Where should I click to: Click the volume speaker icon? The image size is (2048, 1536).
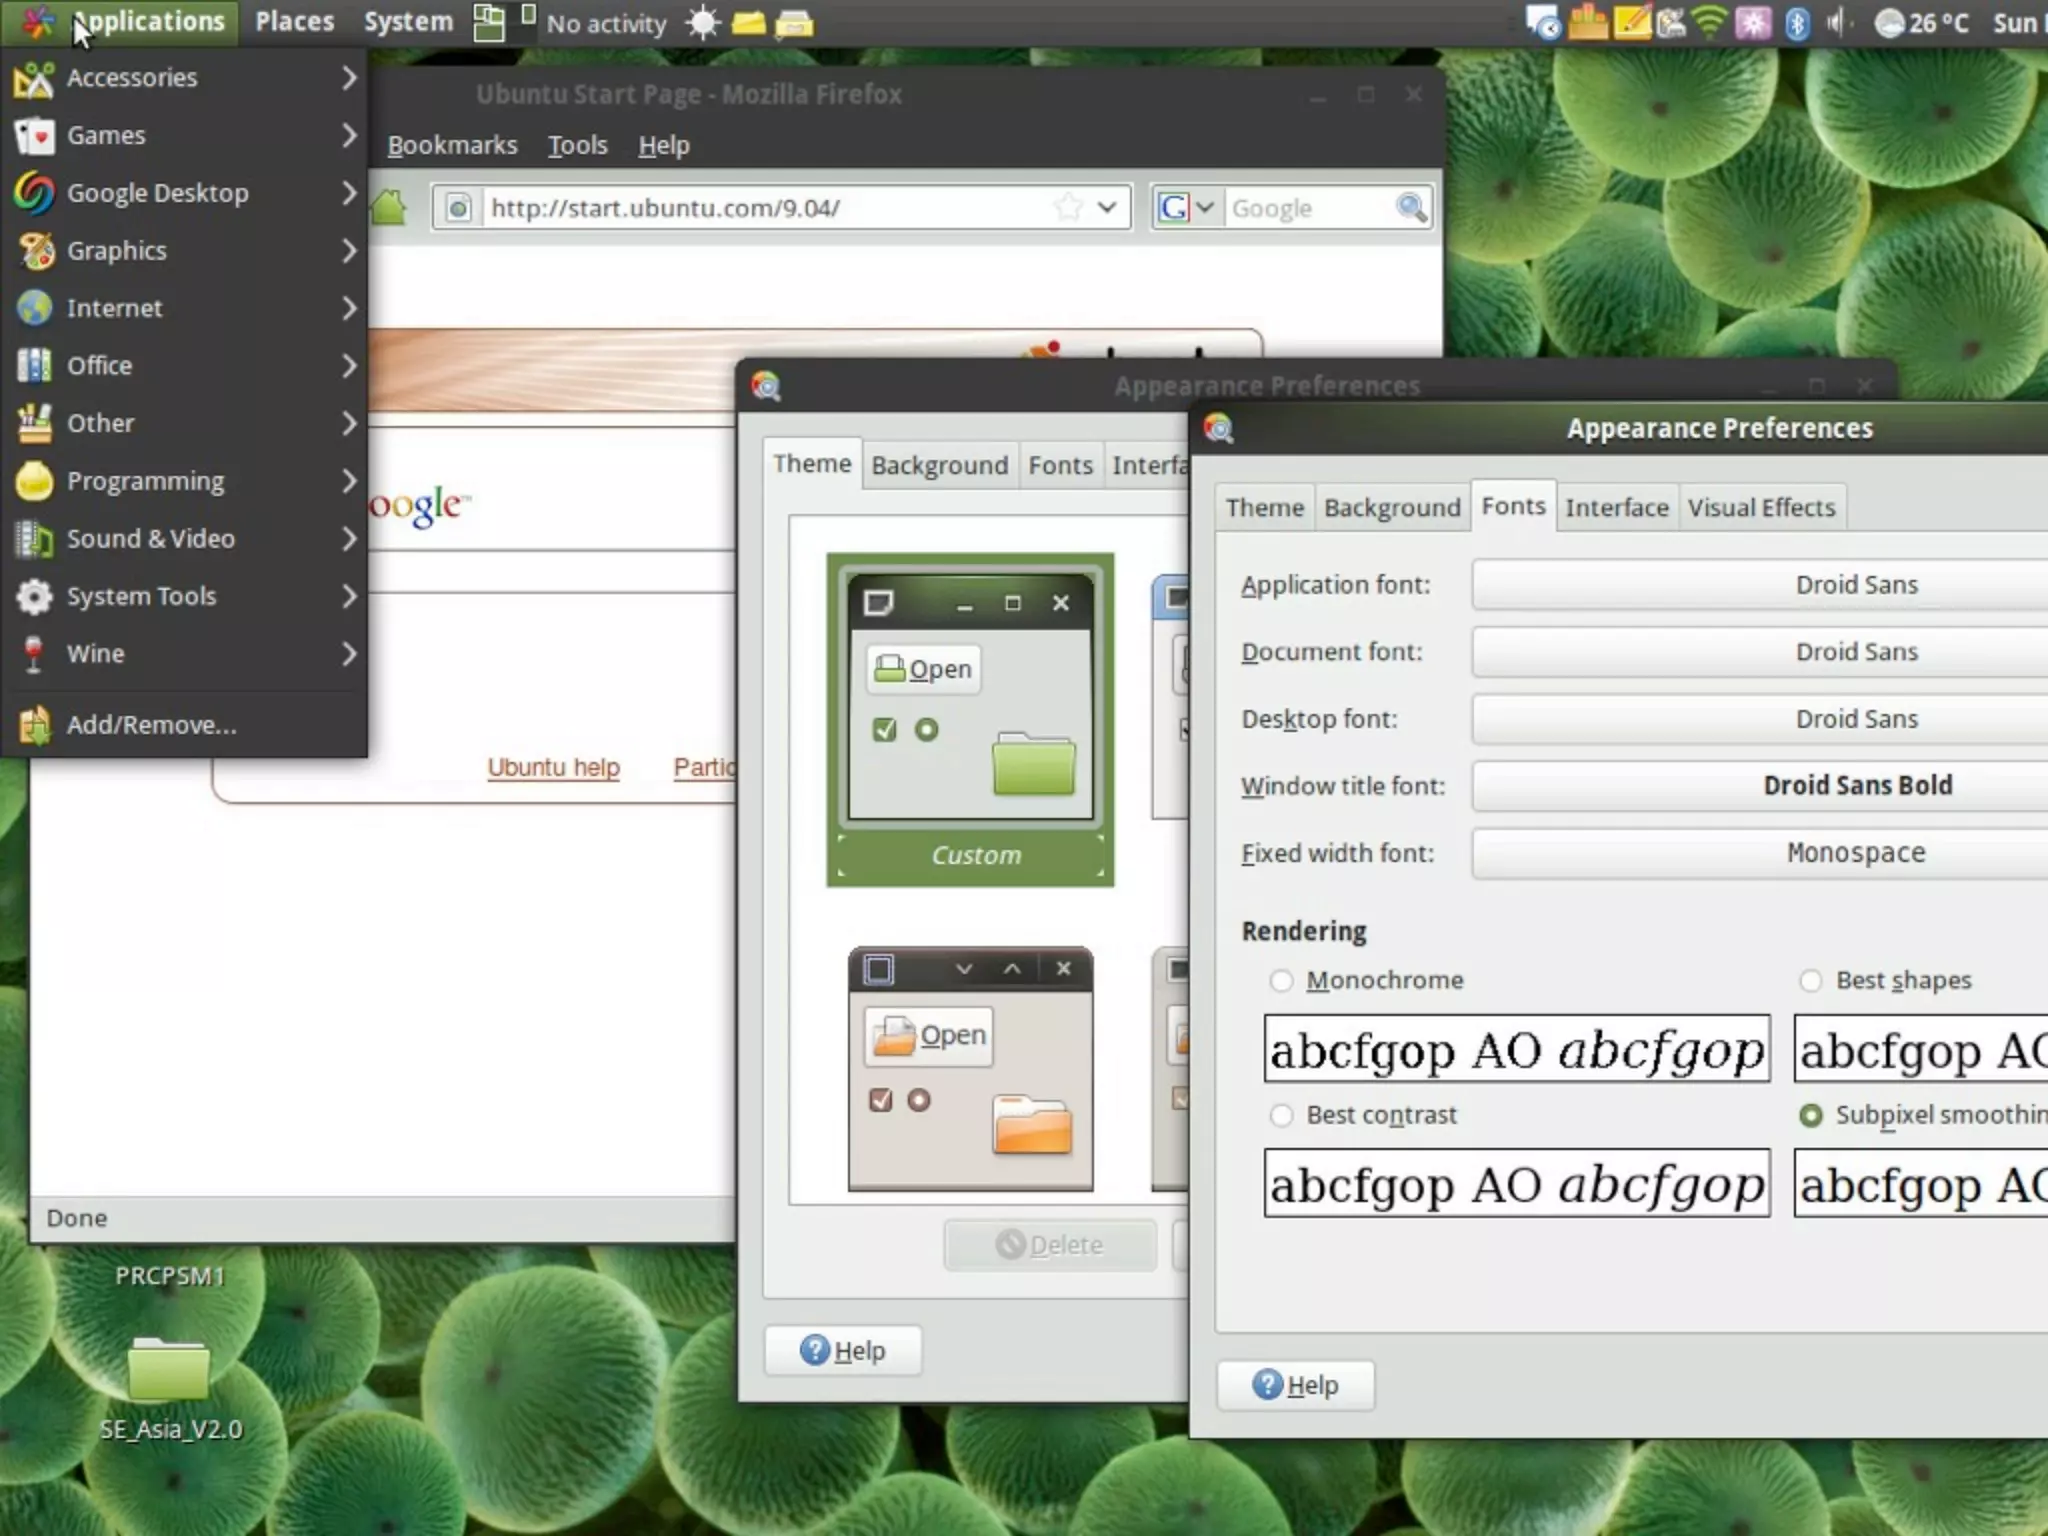pos(1835,23)
